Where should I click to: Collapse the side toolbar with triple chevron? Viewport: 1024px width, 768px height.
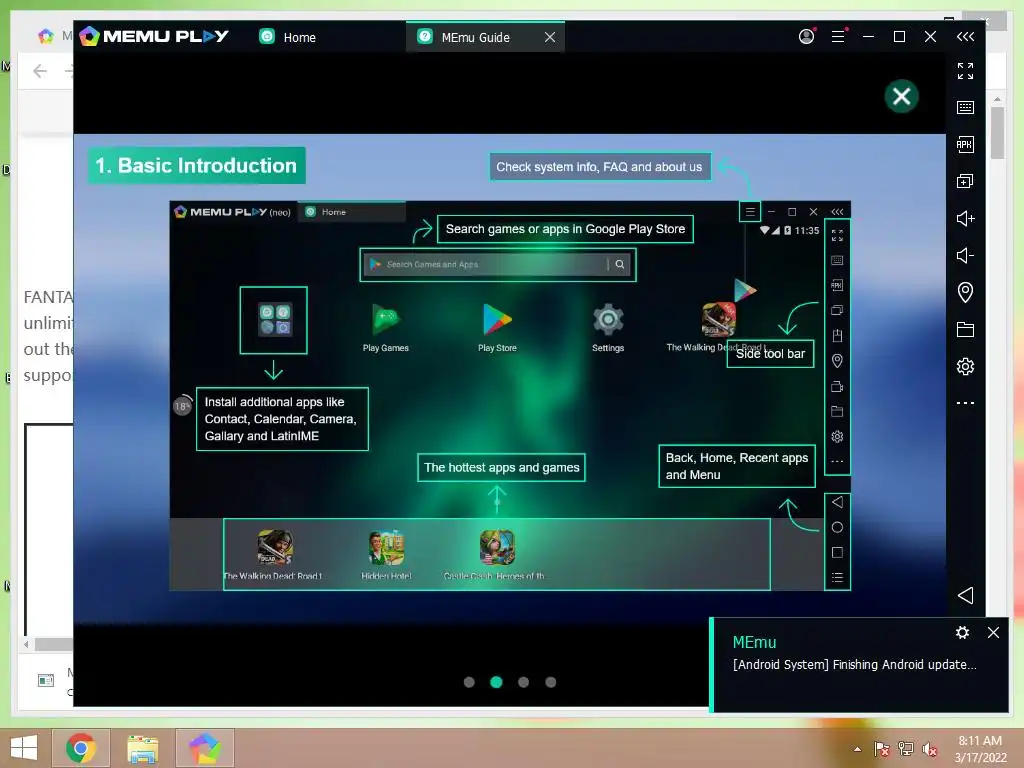(x=965, y=37)
